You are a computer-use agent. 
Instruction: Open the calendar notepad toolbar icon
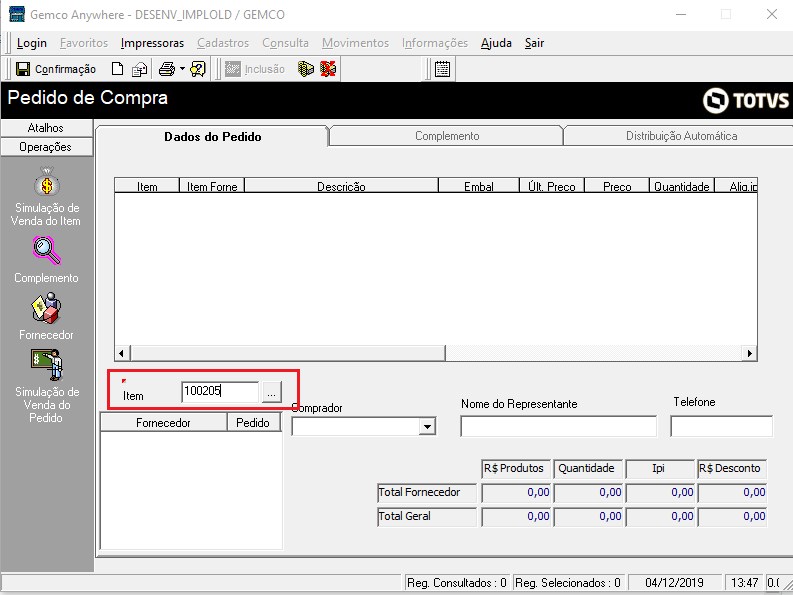(x=443, y=69)
